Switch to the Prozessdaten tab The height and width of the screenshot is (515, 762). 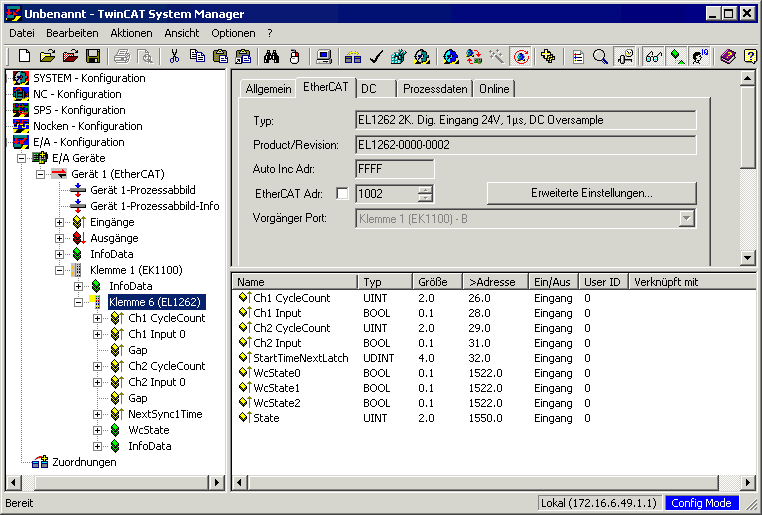[x=435, y=89]
